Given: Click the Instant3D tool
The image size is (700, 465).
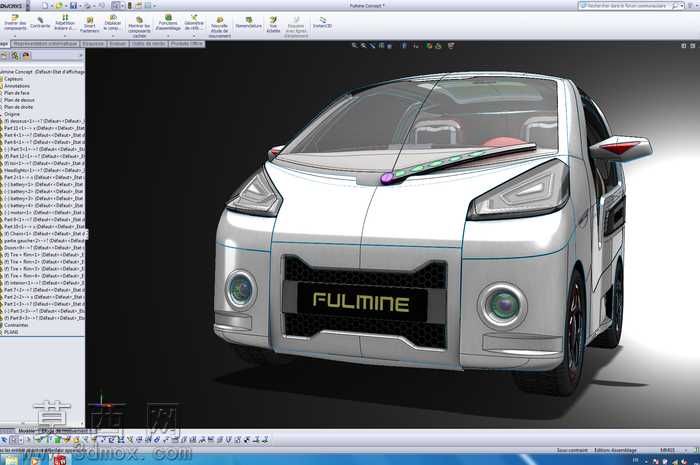Looking at the screenshot, I should coord(322,23).
